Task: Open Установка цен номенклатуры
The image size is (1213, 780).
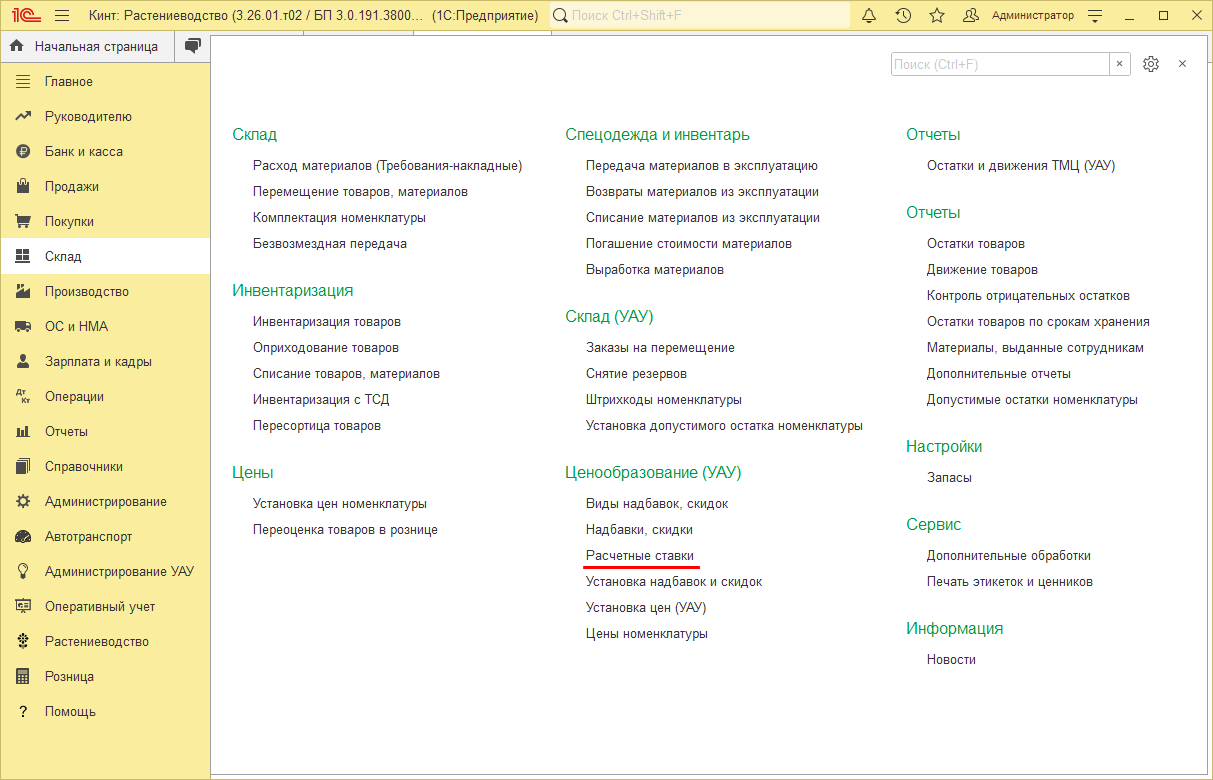Action: pos(340,504)
